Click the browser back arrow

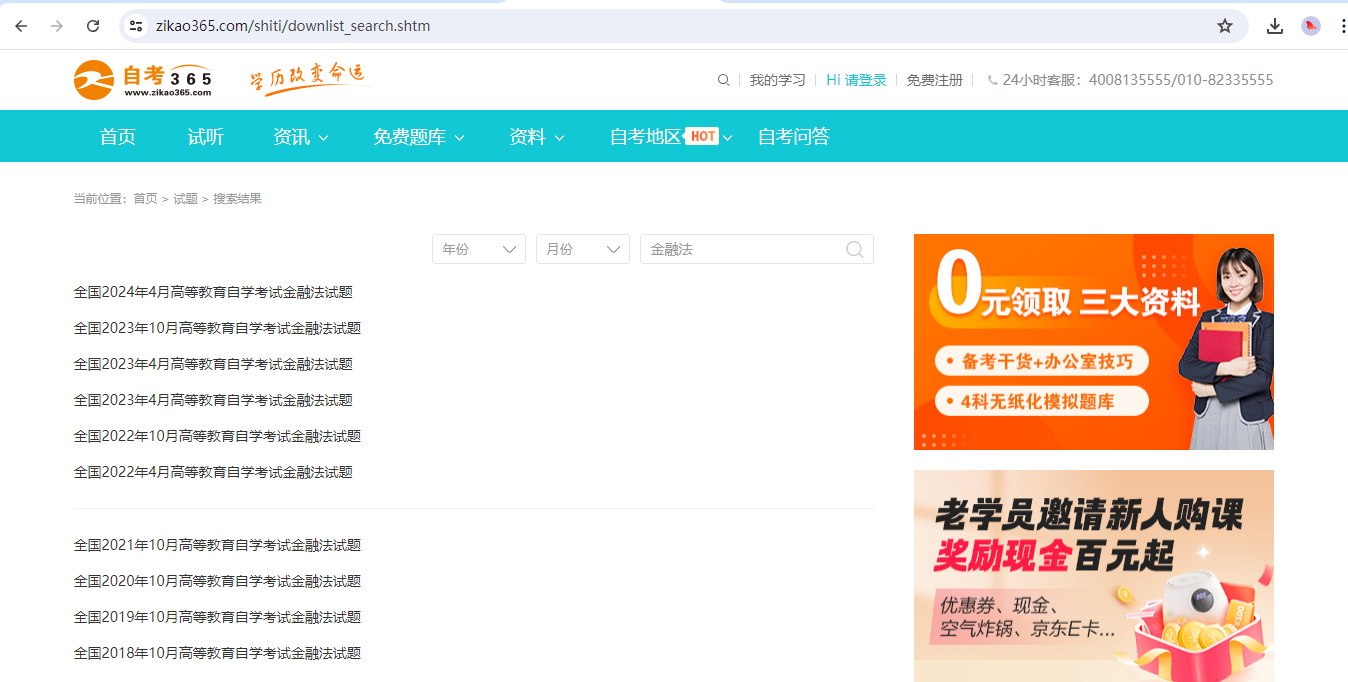pos(21,26)
